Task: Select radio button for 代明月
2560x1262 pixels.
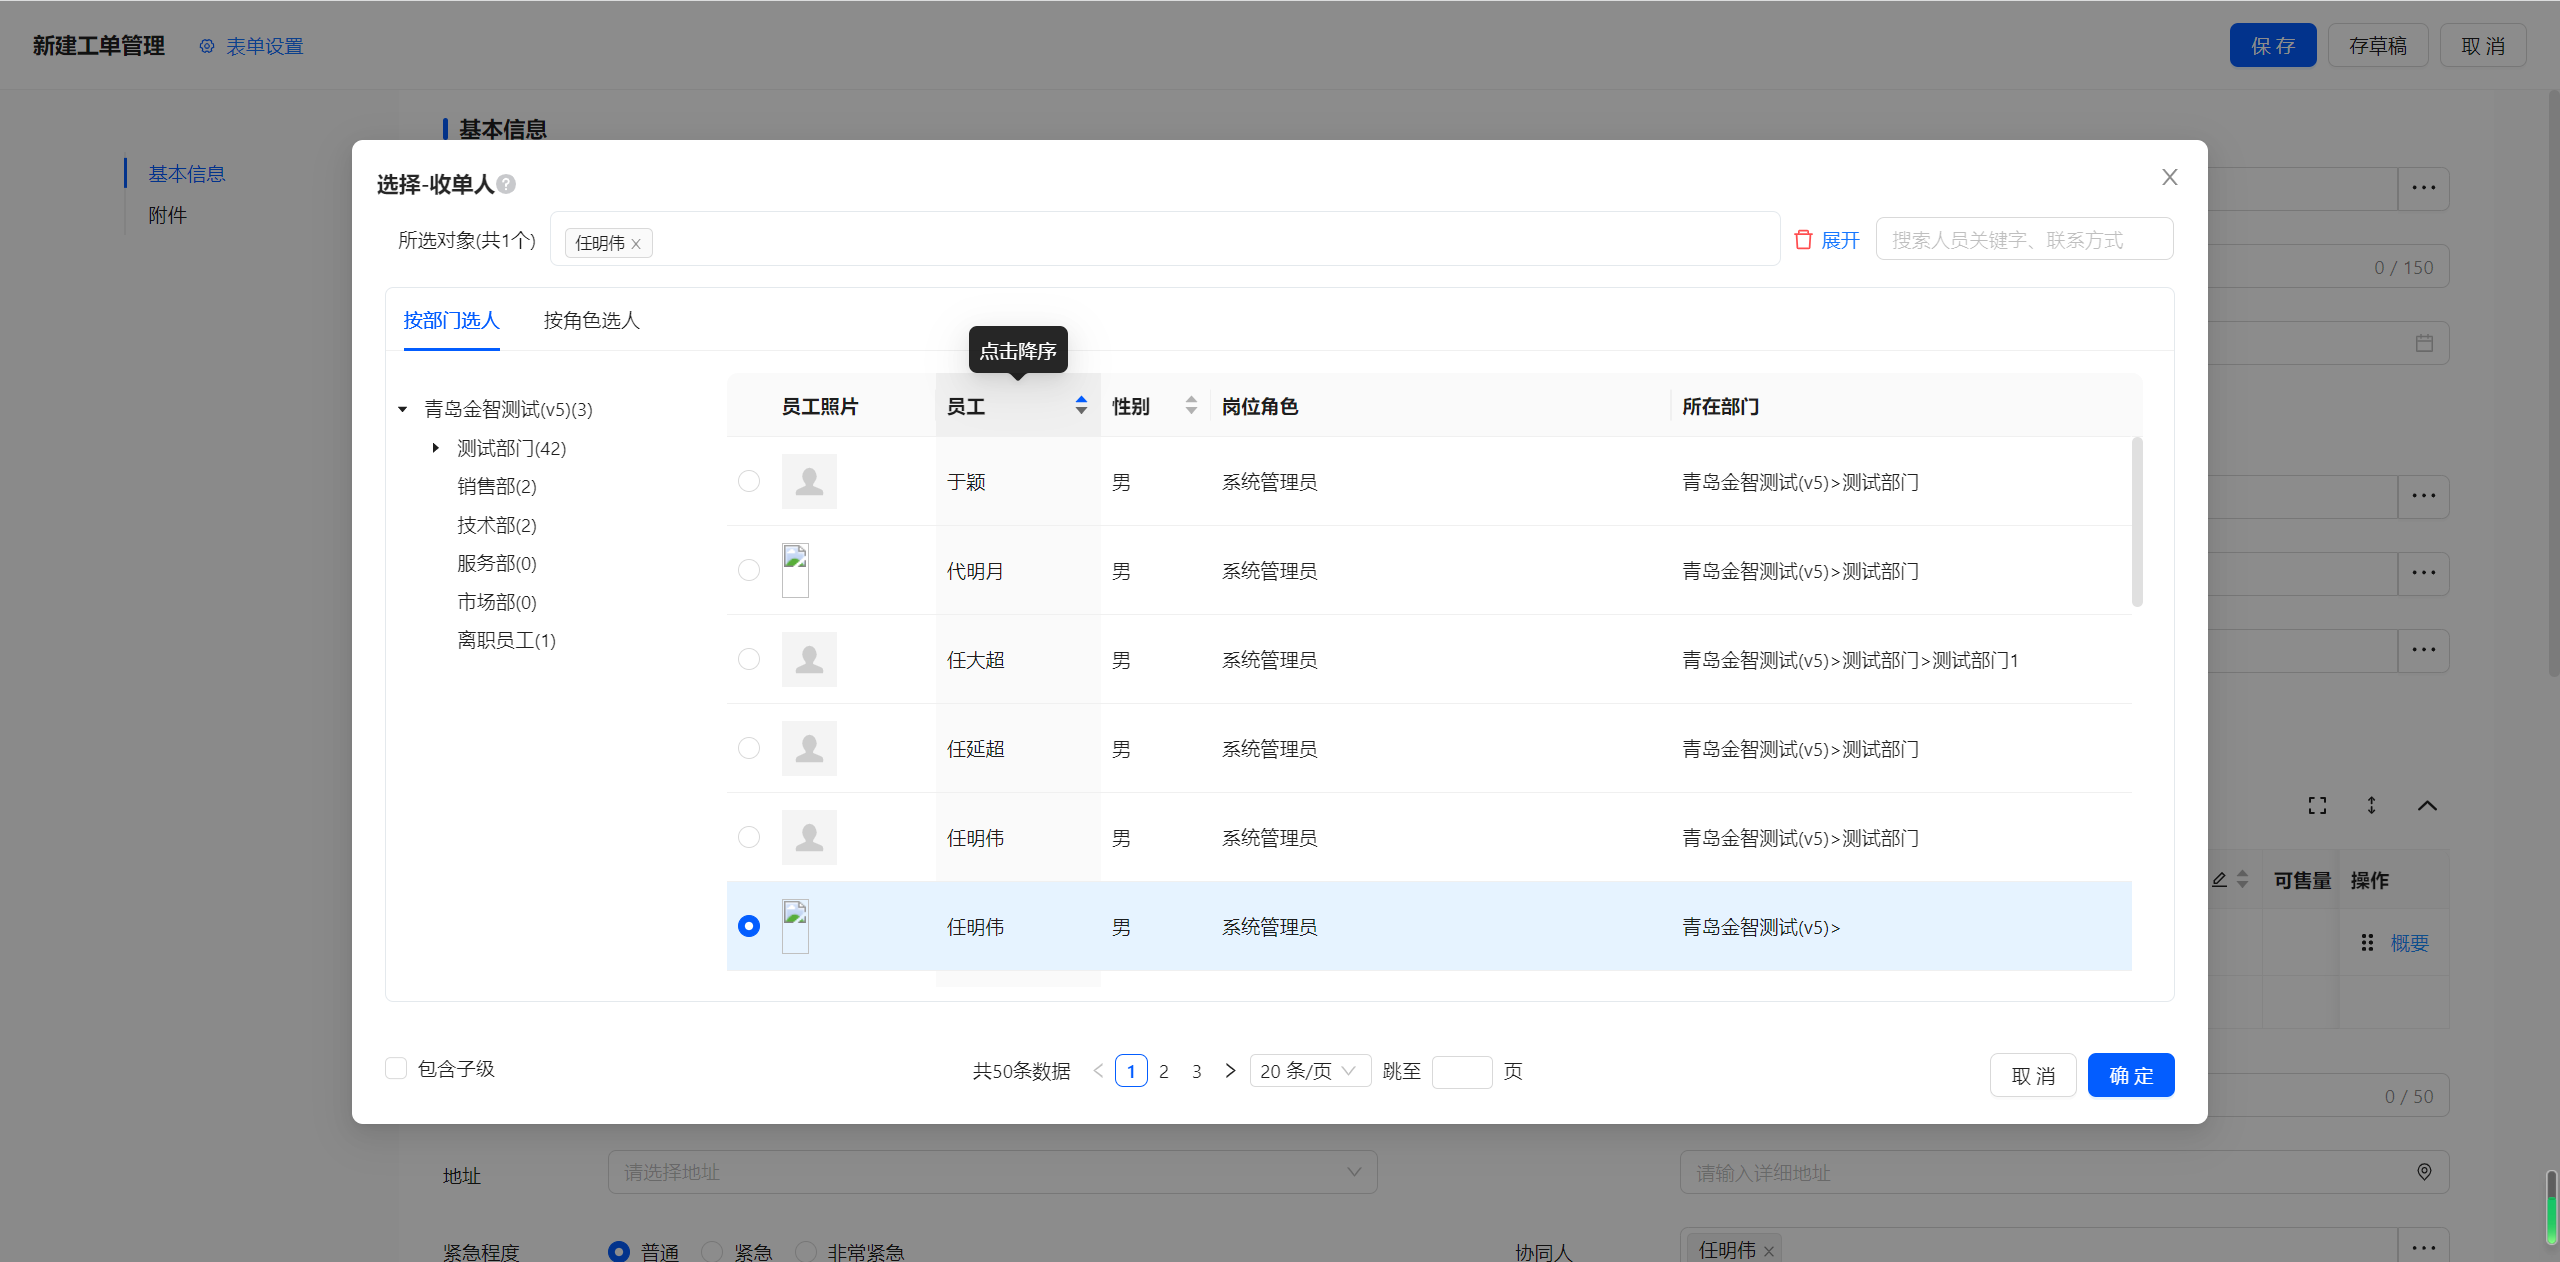Action: pyautogui.click(x=749, y=570)
